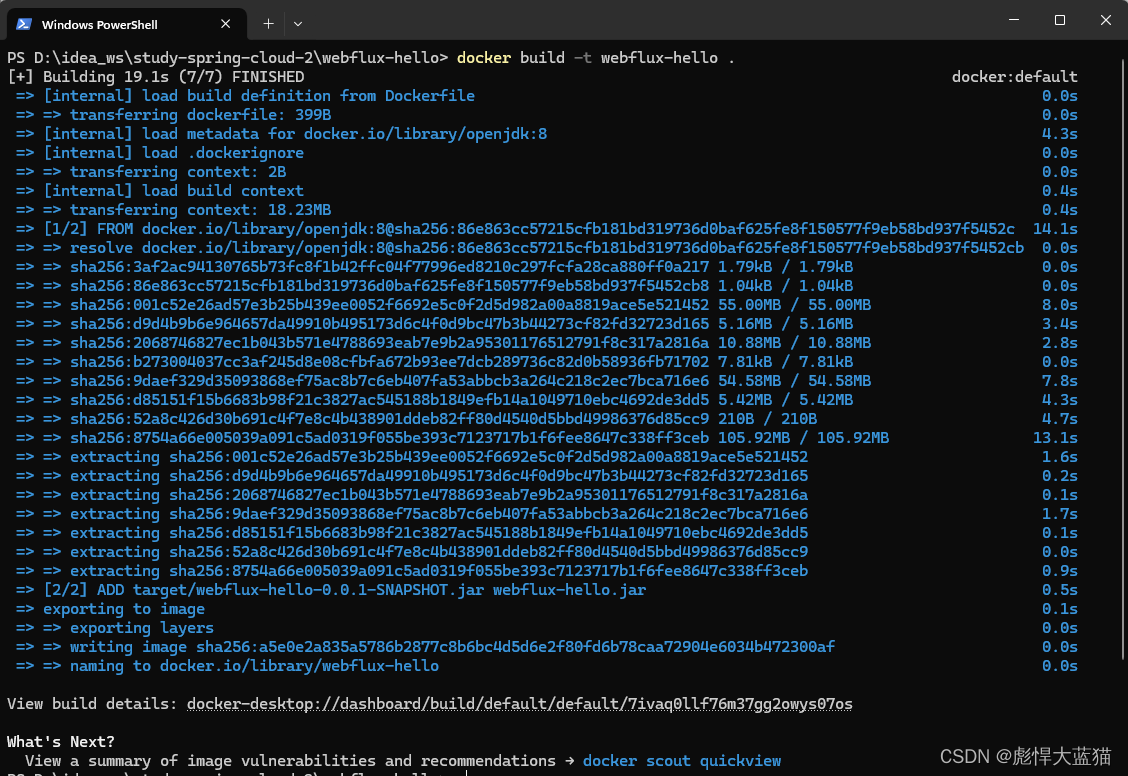Open a new terminal tab with the plus icon

click(268, 23)
